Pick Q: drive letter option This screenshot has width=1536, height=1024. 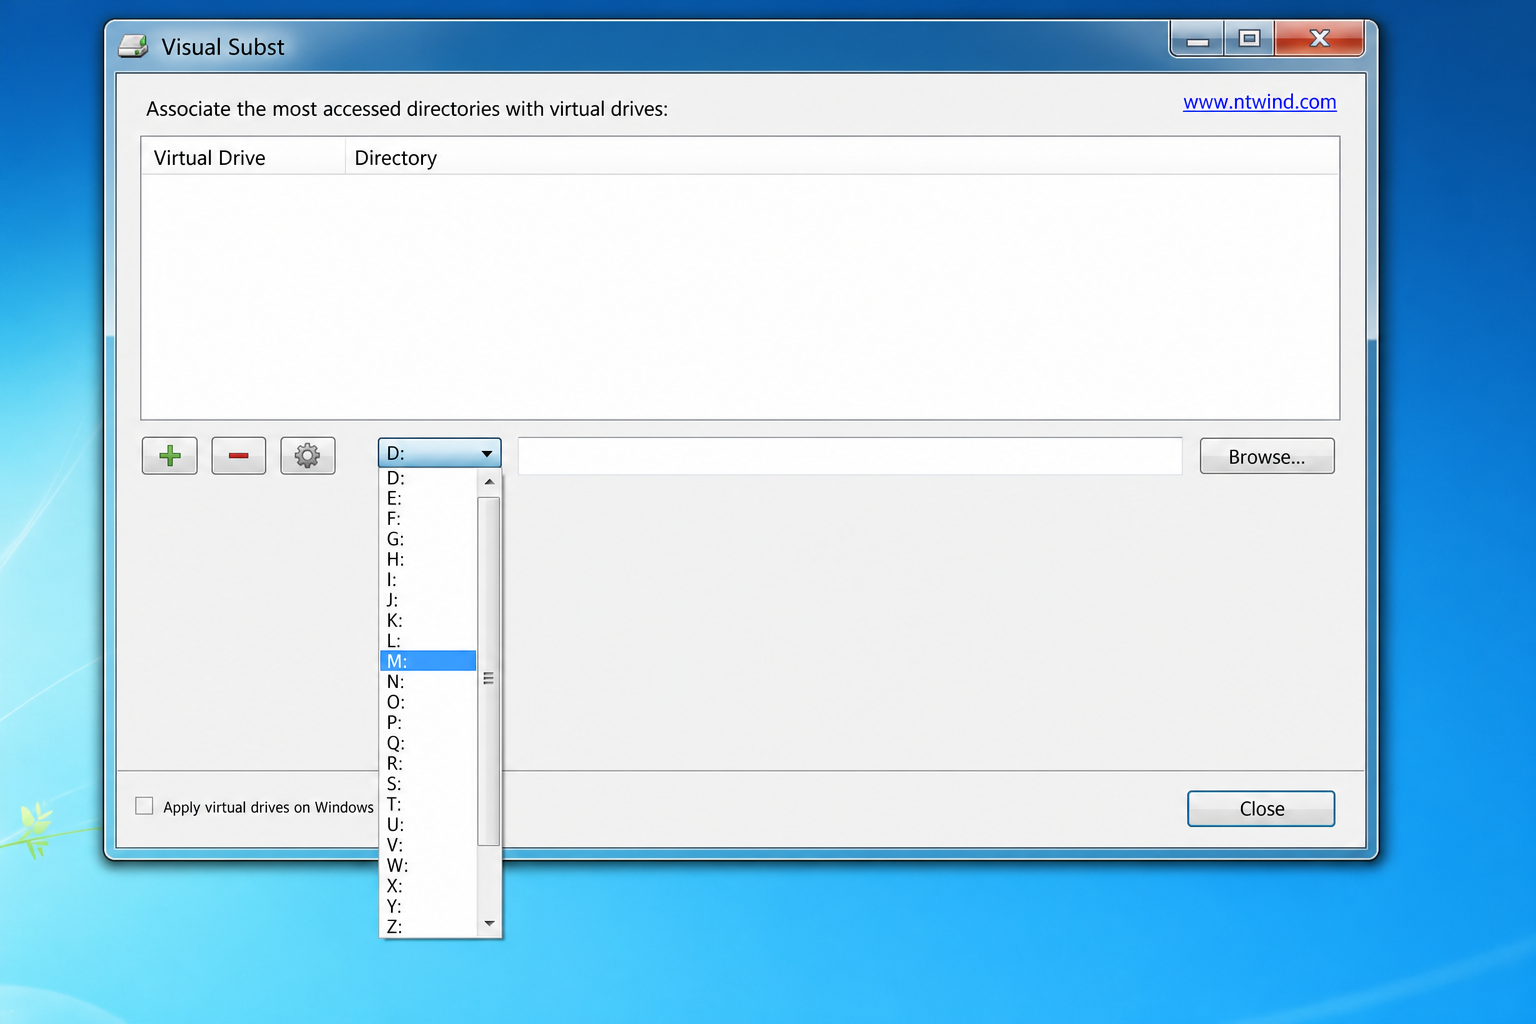coord(428,743)
